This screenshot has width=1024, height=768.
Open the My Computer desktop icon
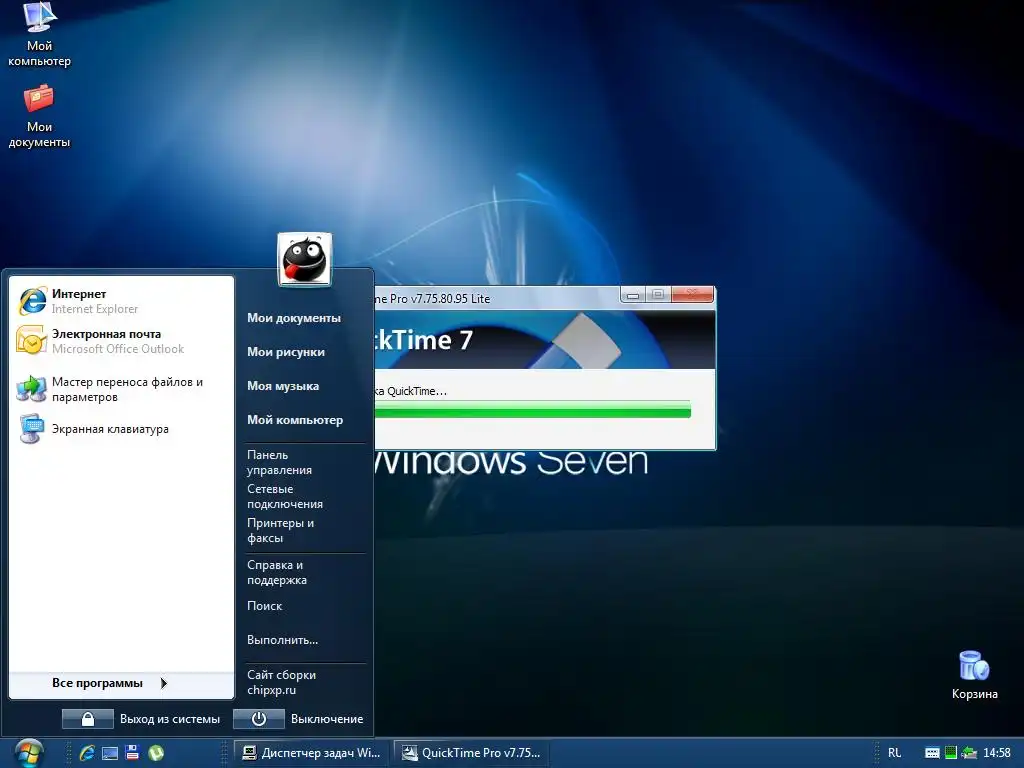(39, 35)
